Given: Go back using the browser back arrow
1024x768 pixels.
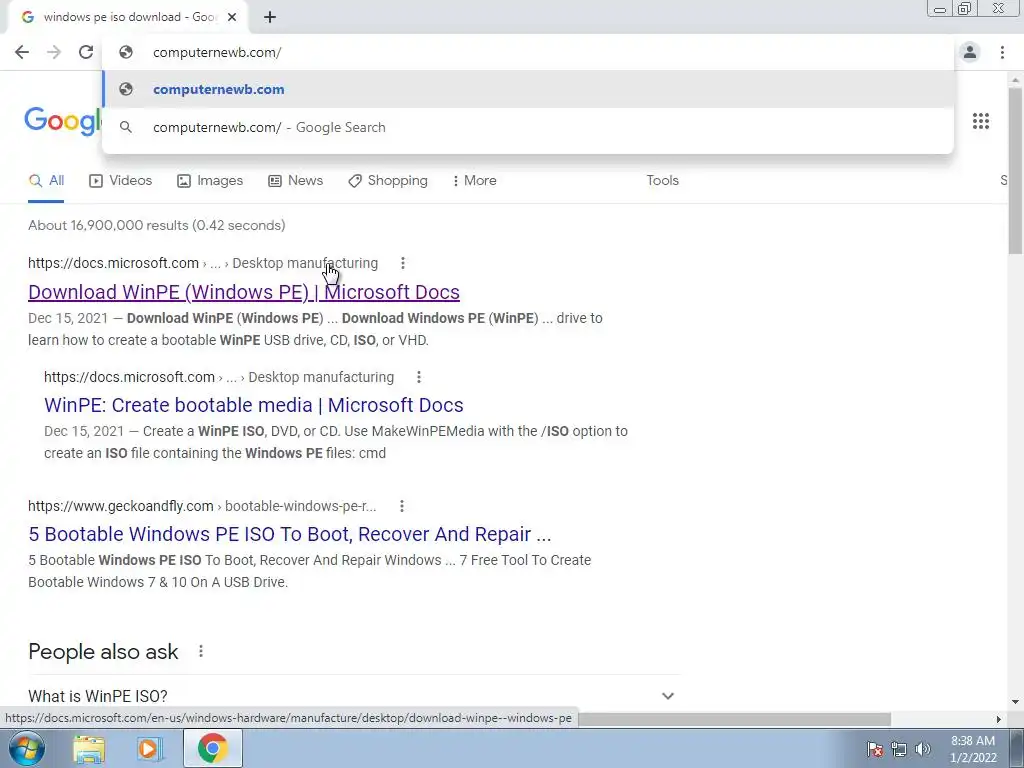Looking at the screenshot, I should point(22,52).
